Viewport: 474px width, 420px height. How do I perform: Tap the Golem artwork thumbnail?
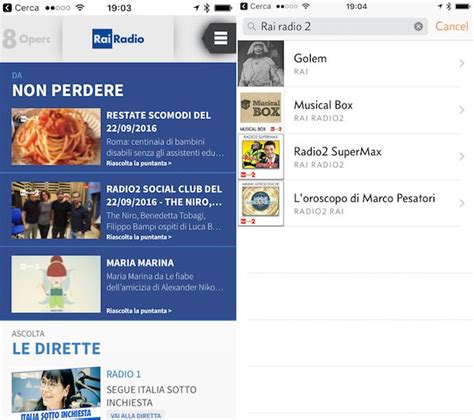point(261,64)
